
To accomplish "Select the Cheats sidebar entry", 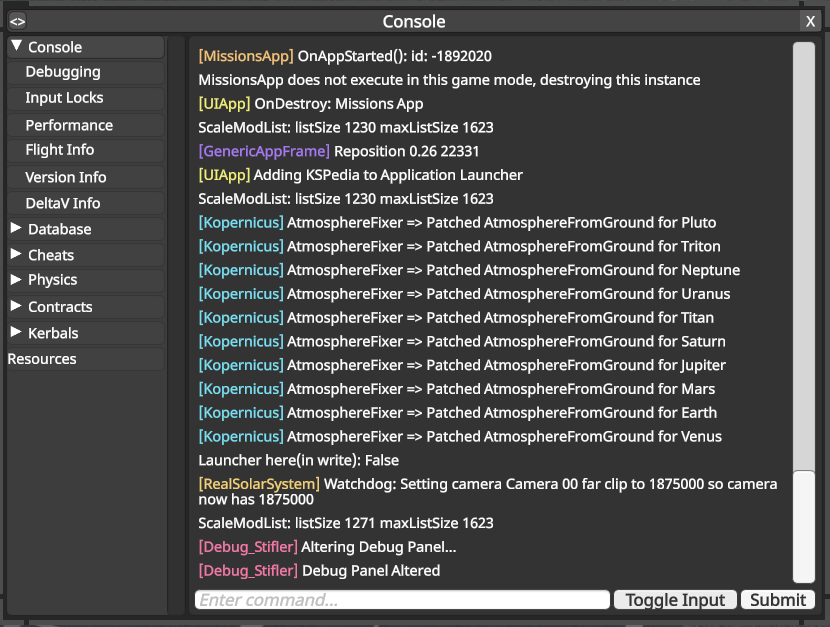I will pos(86,255).
